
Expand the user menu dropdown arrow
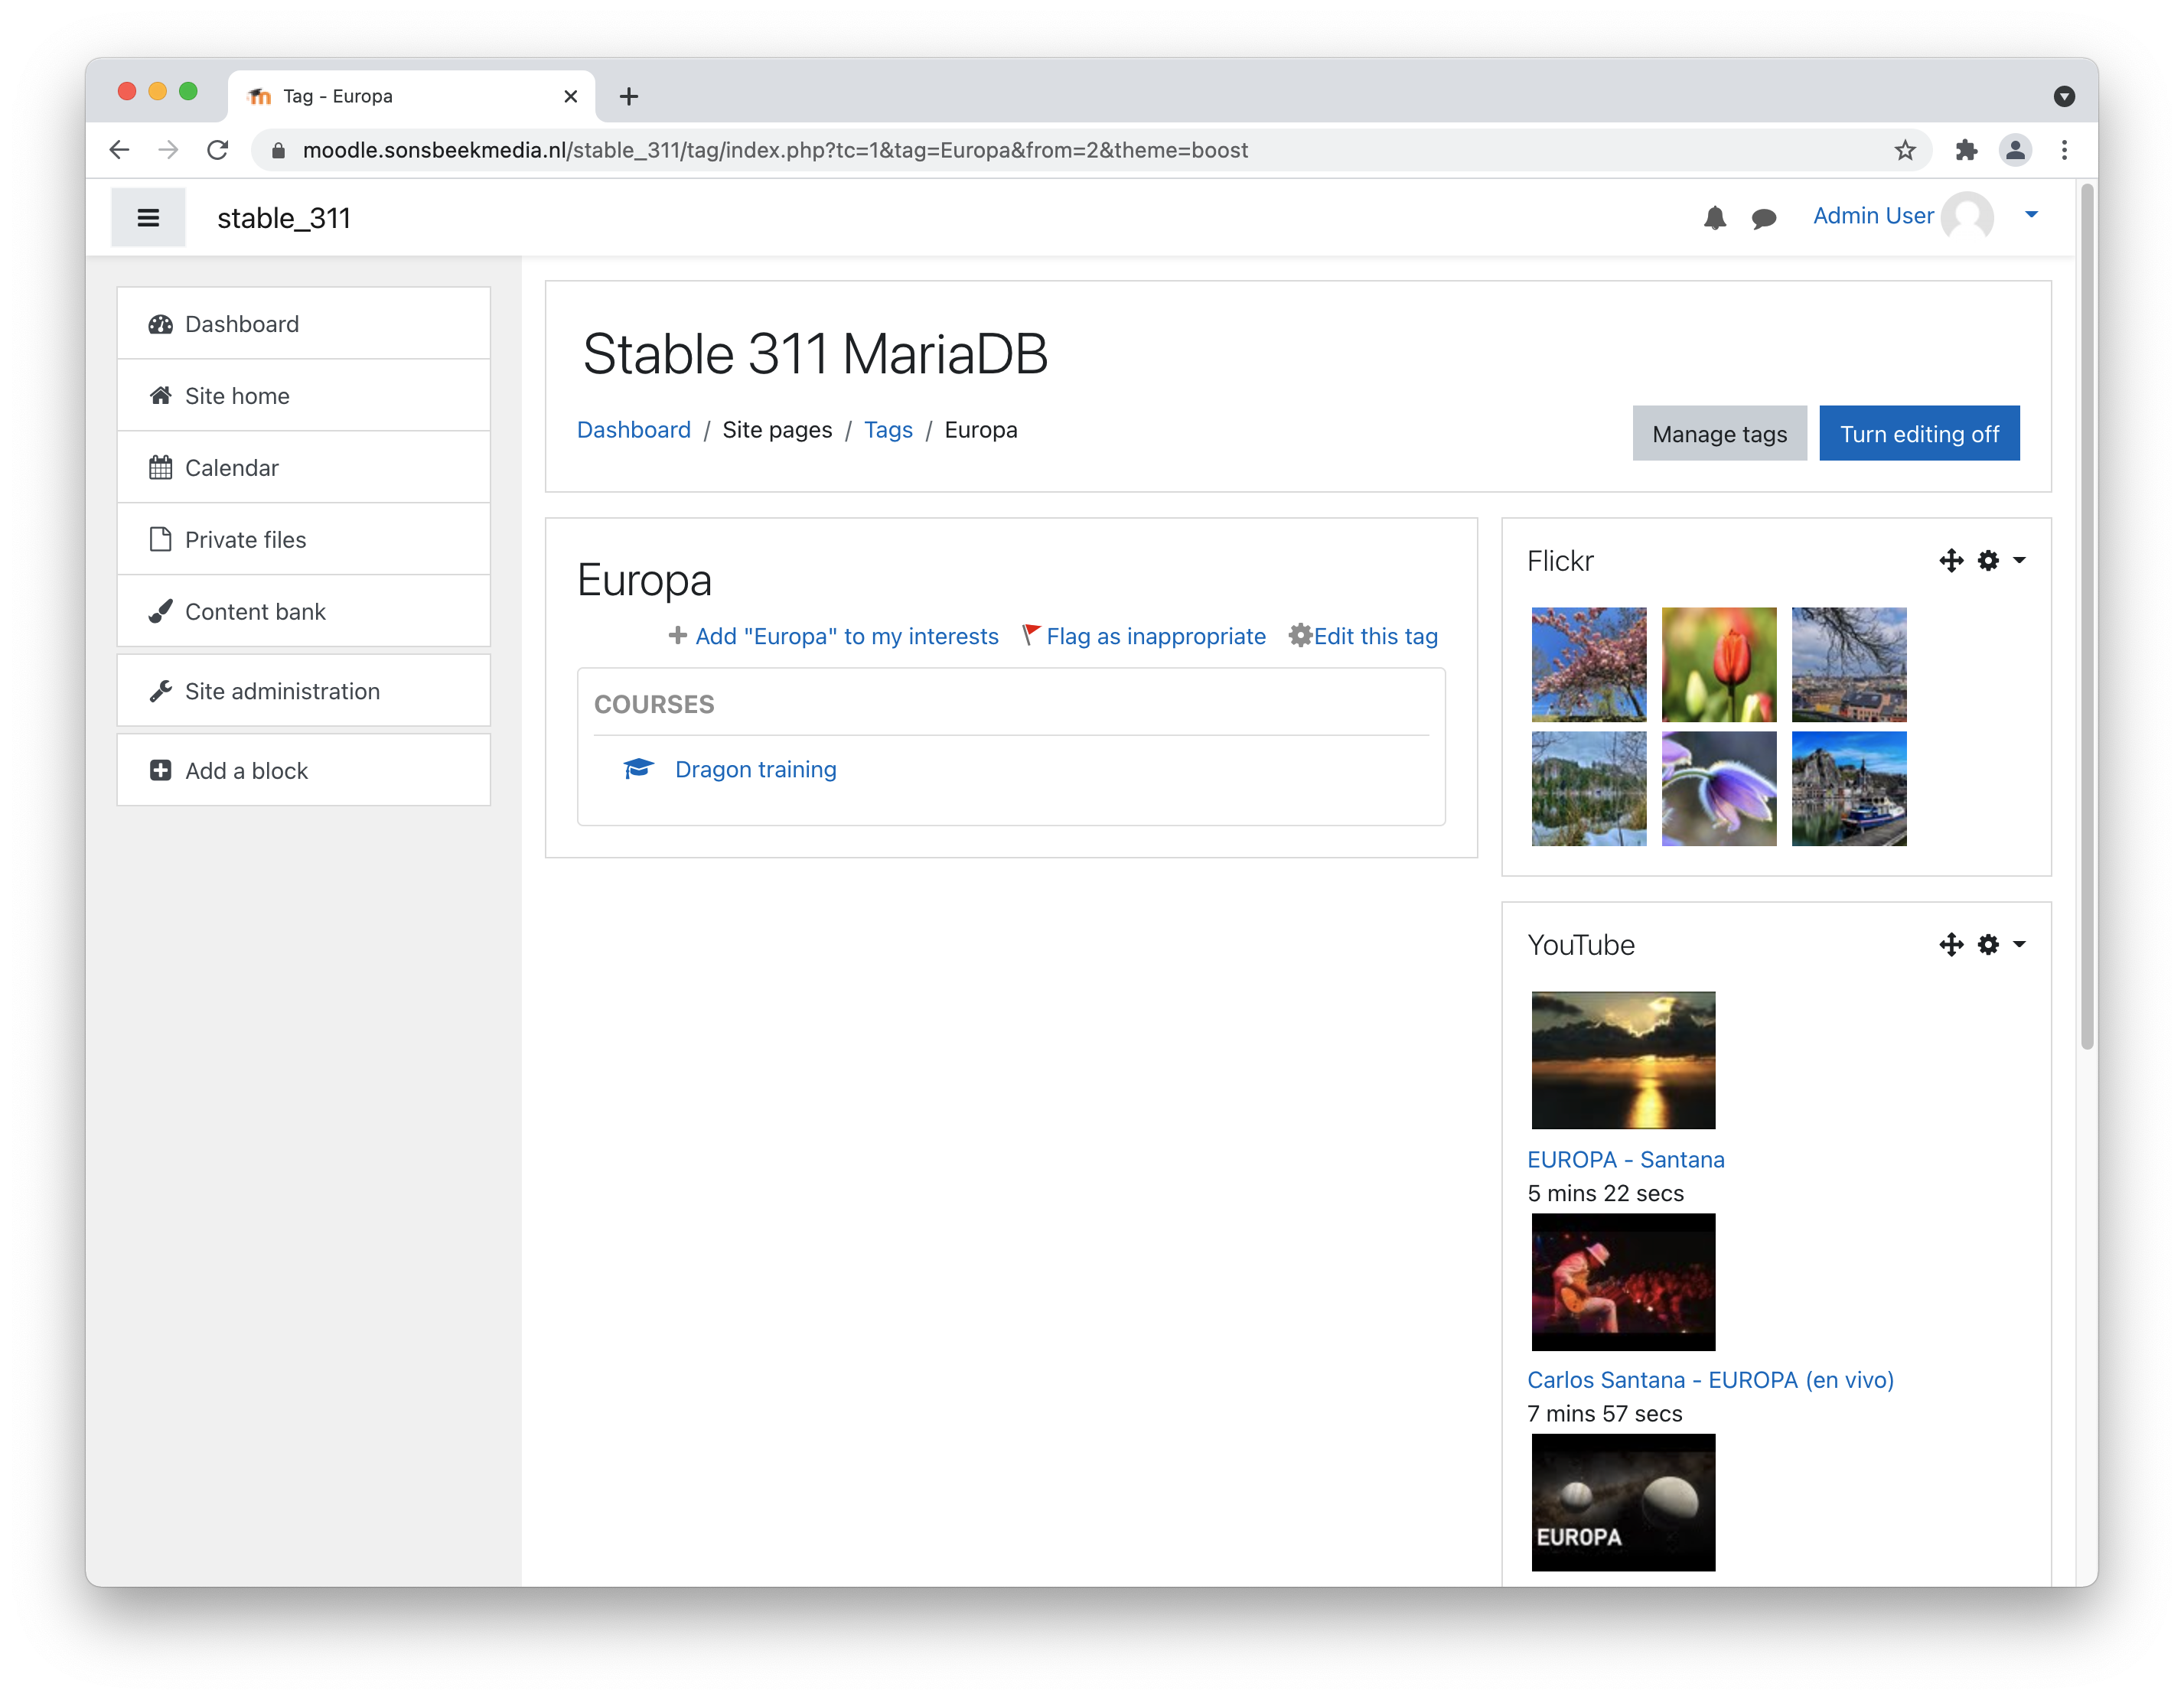point(2031,215)
